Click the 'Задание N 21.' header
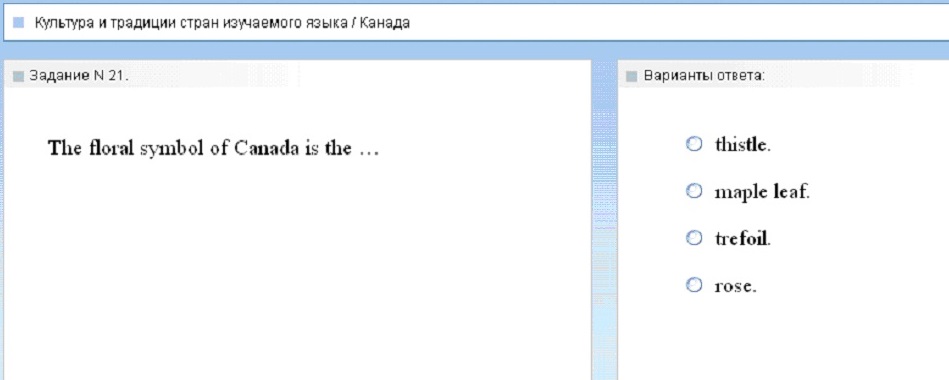This screenshot has height=380, width=949. coord(79,76)
